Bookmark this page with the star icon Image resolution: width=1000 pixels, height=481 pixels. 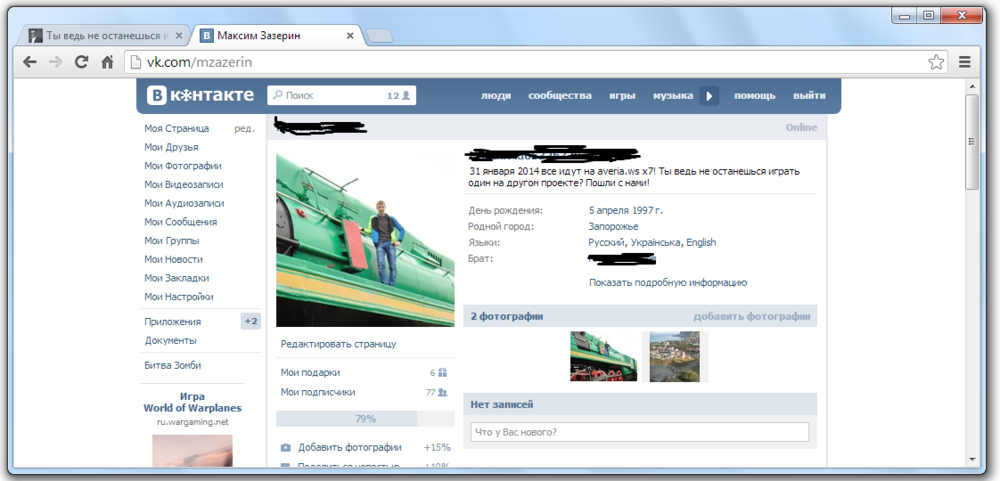tap(935, 62)
